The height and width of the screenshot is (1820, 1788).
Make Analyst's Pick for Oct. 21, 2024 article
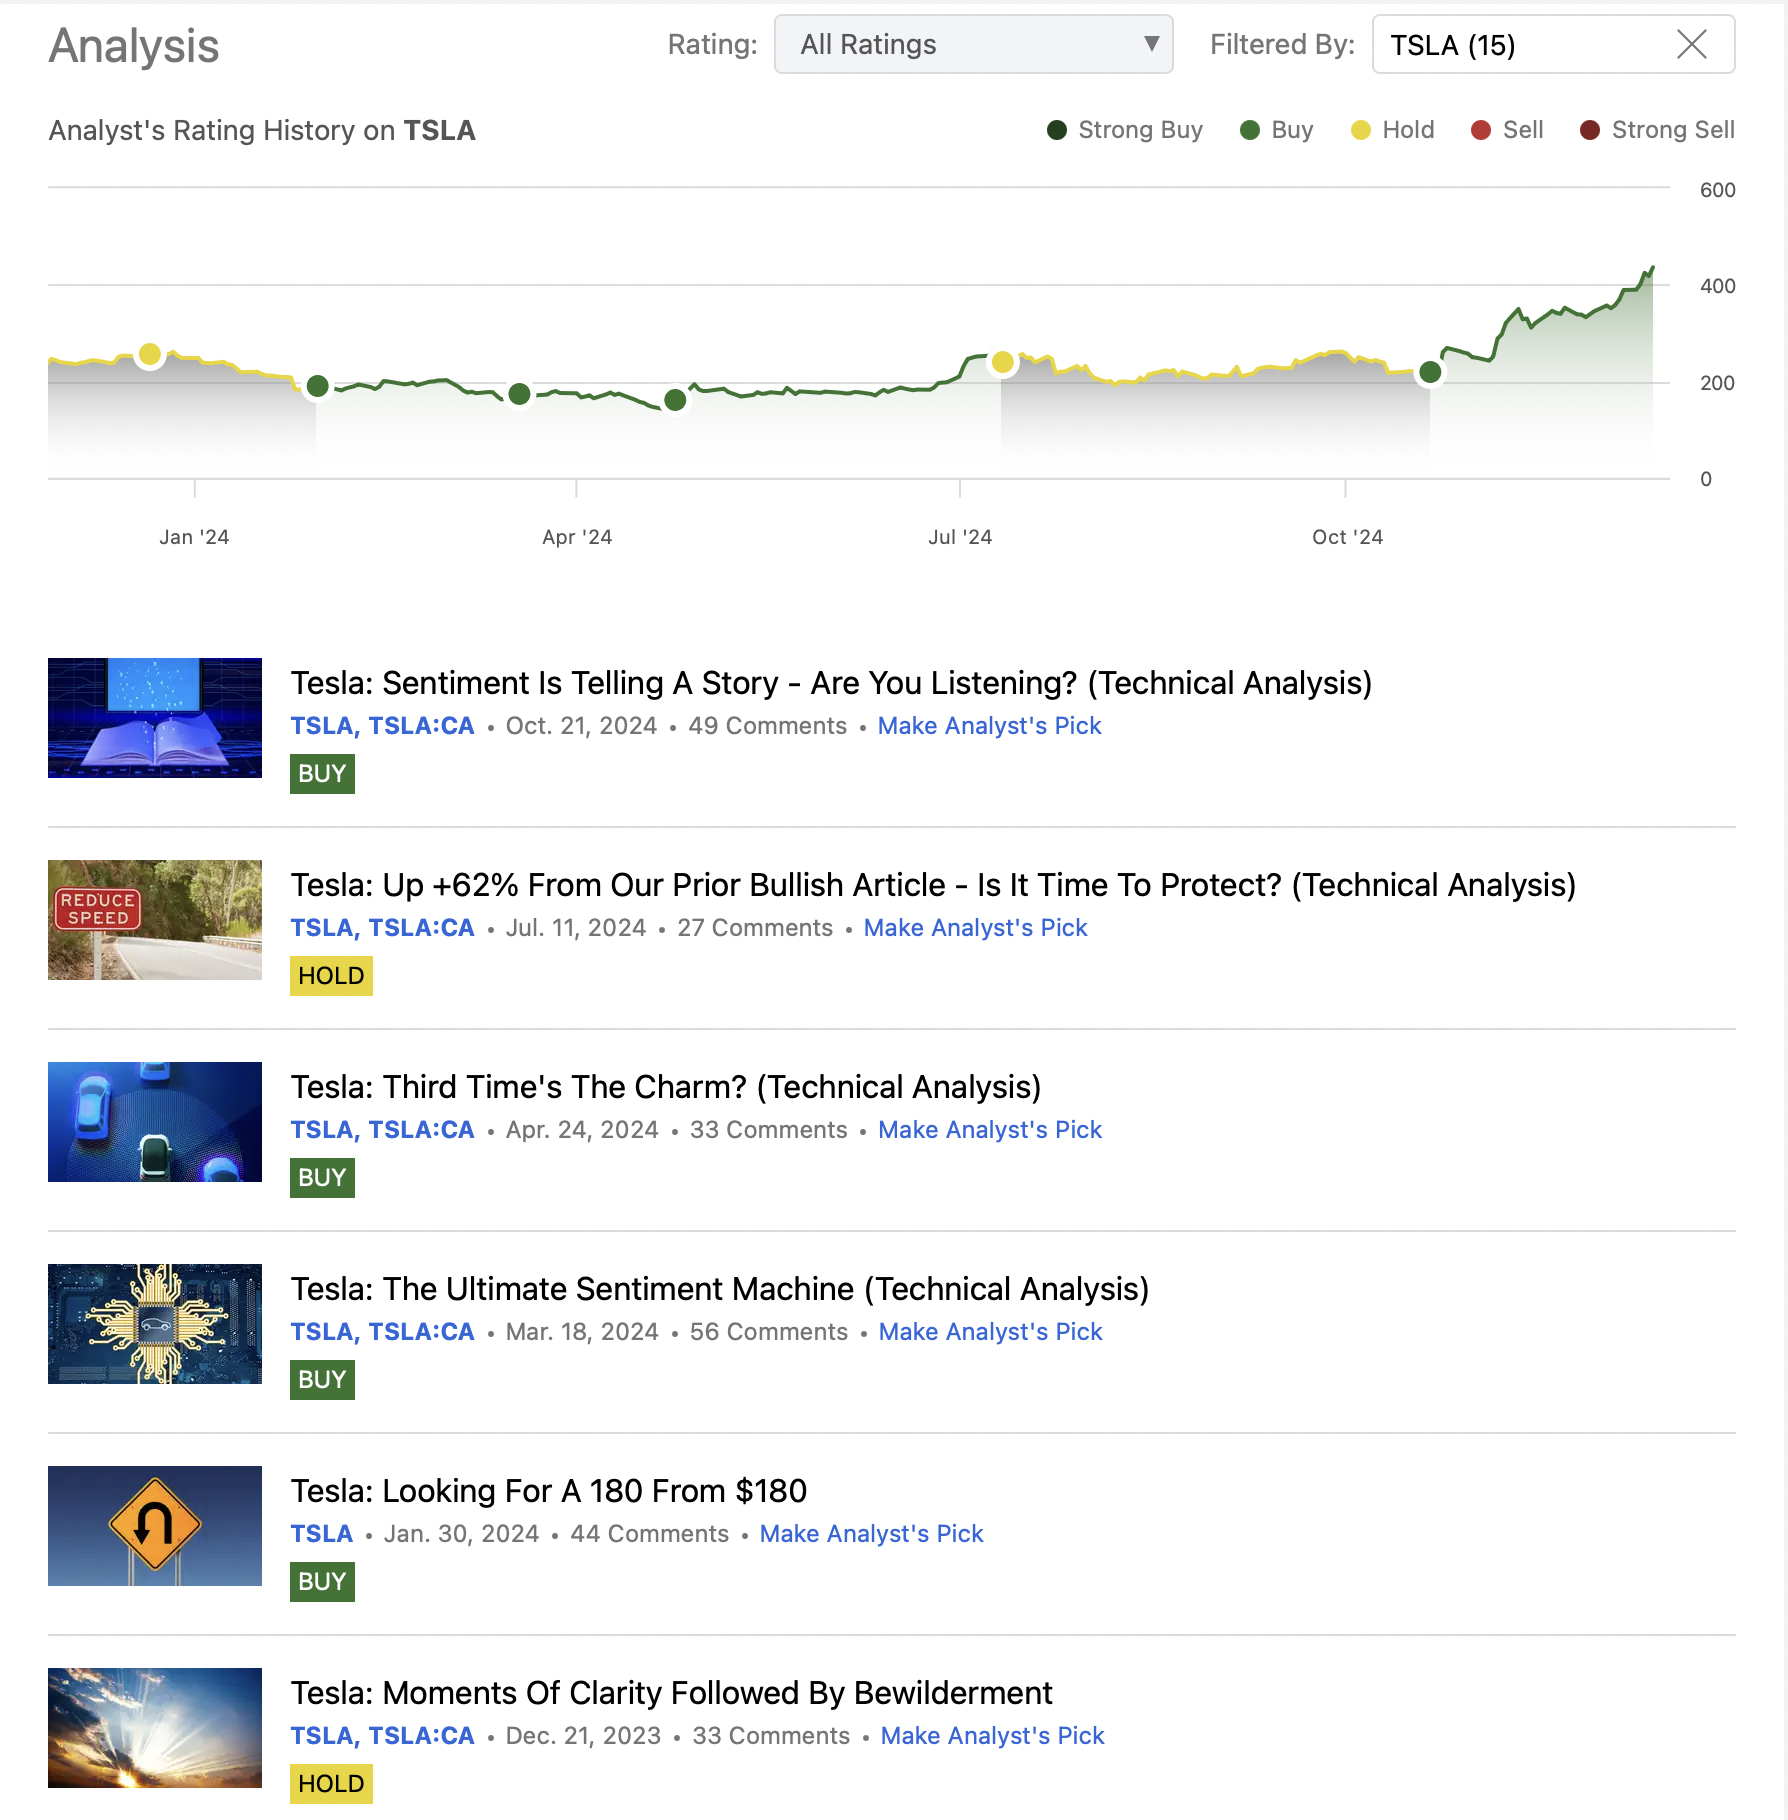(989, 726)
